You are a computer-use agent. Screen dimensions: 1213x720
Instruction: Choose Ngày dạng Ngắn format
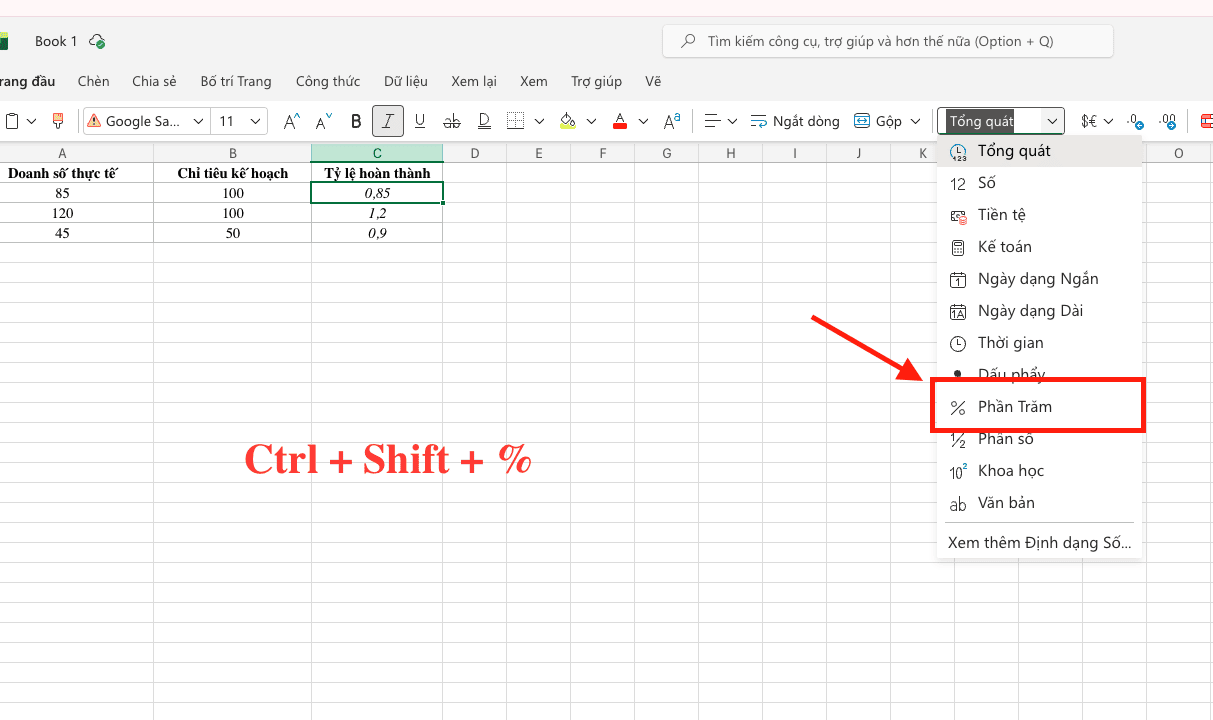click(x=1039, y=279)
